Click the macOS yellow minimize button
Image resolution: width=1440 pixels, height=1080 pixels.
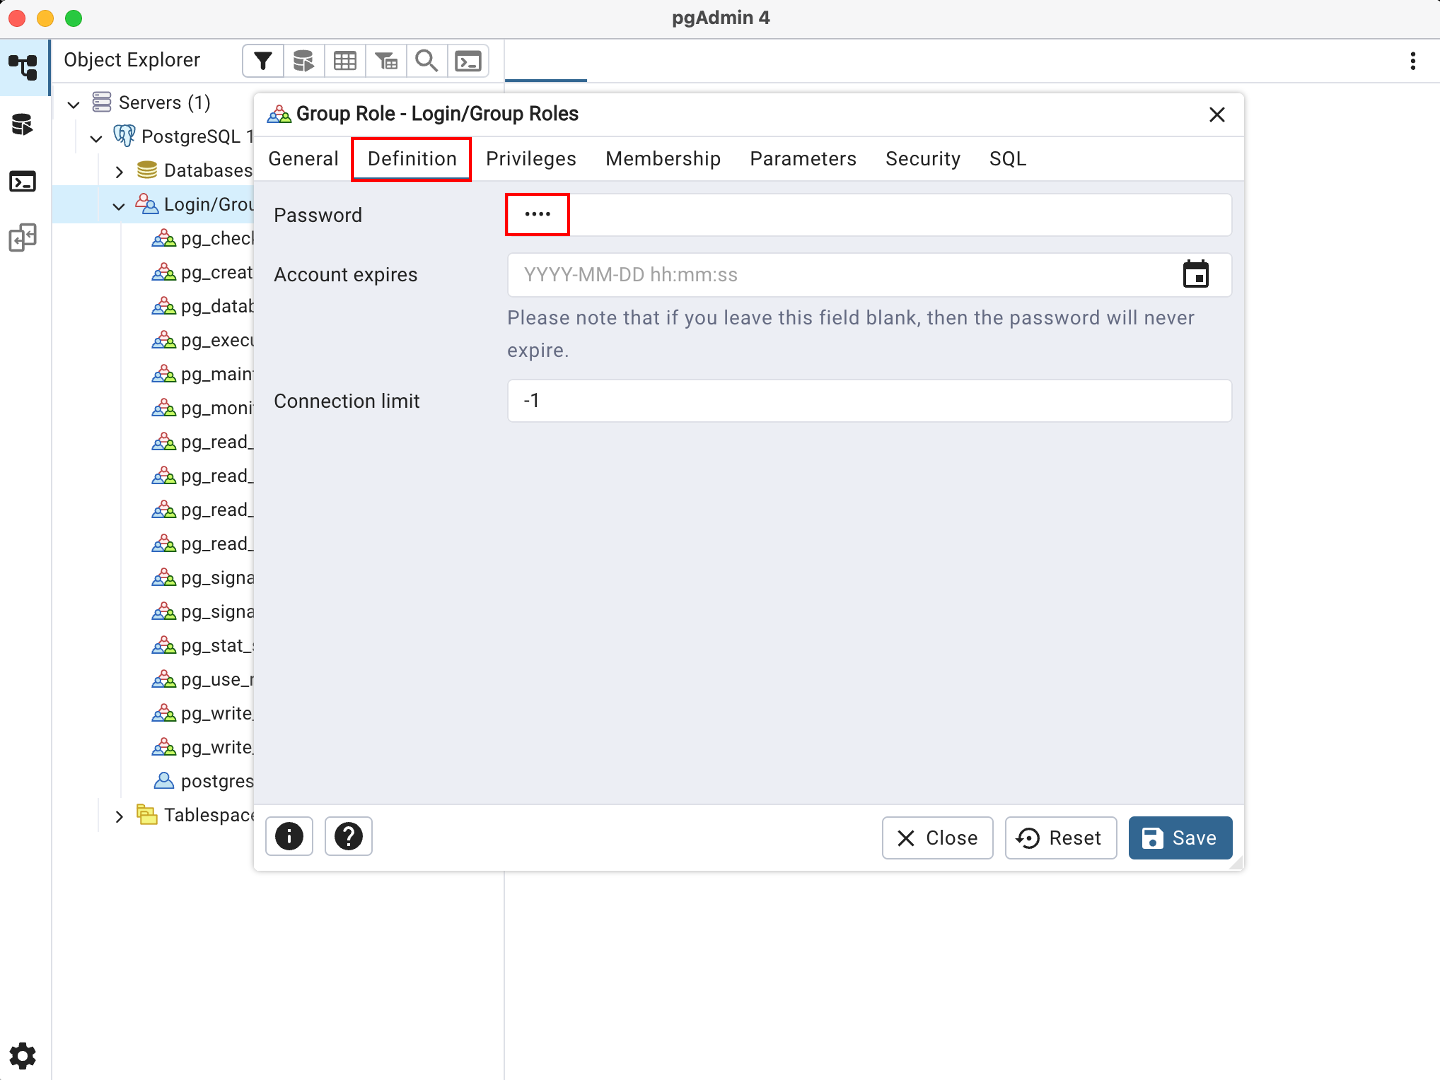coord(45,18)
